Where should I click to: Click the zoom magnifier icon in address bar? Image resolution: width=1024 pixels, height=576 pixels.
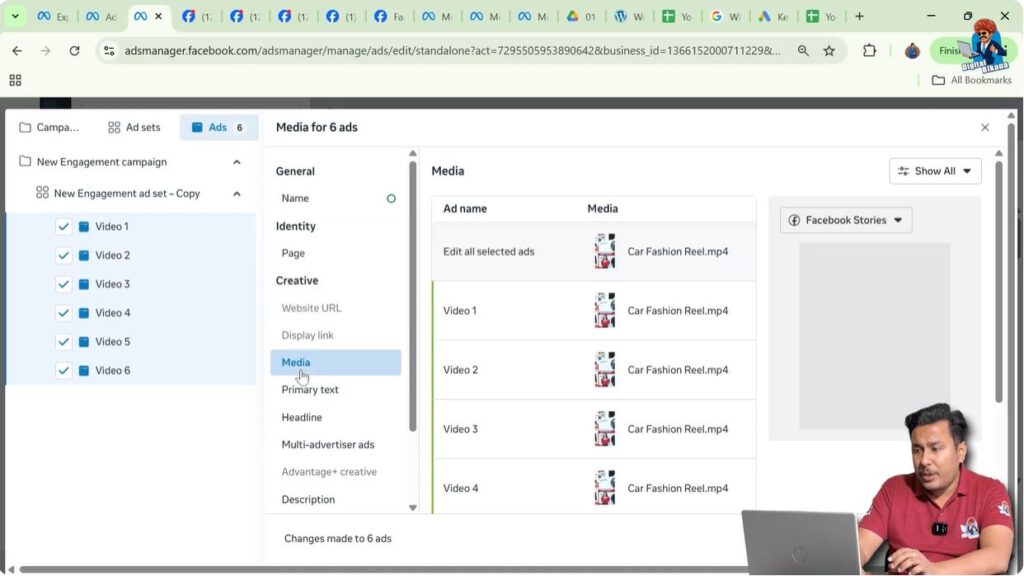(x=803, y=51)
